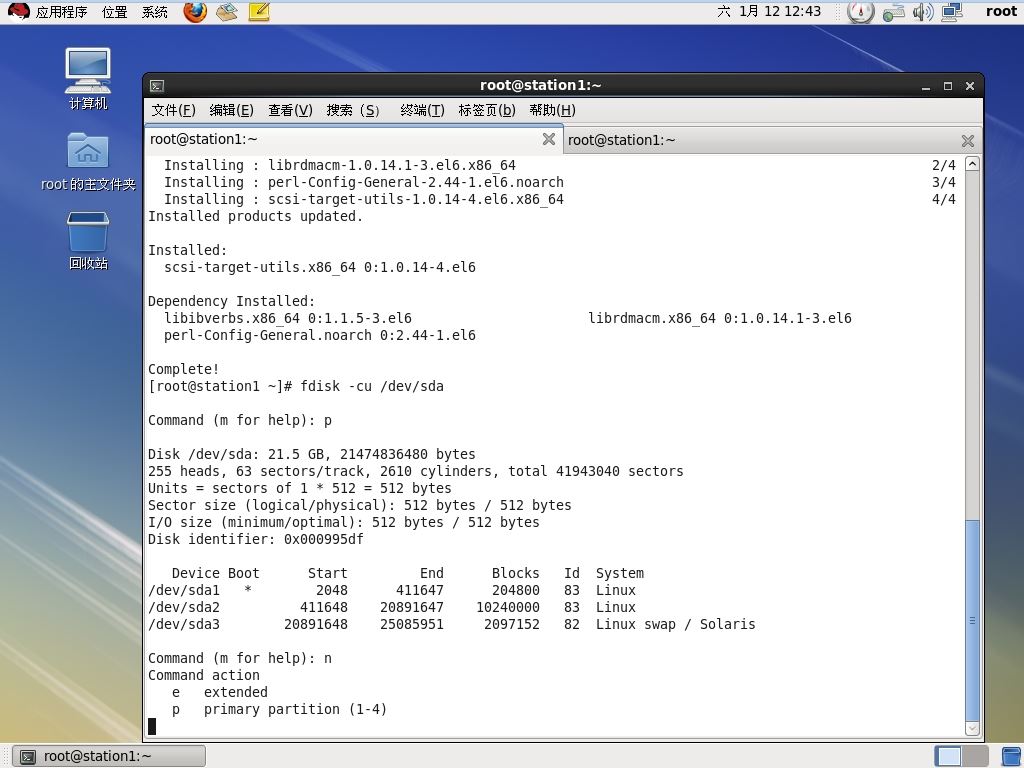The image size is (1024, 768).
Task: Click the "Dependency Installed:" heading
Action: 231,301
